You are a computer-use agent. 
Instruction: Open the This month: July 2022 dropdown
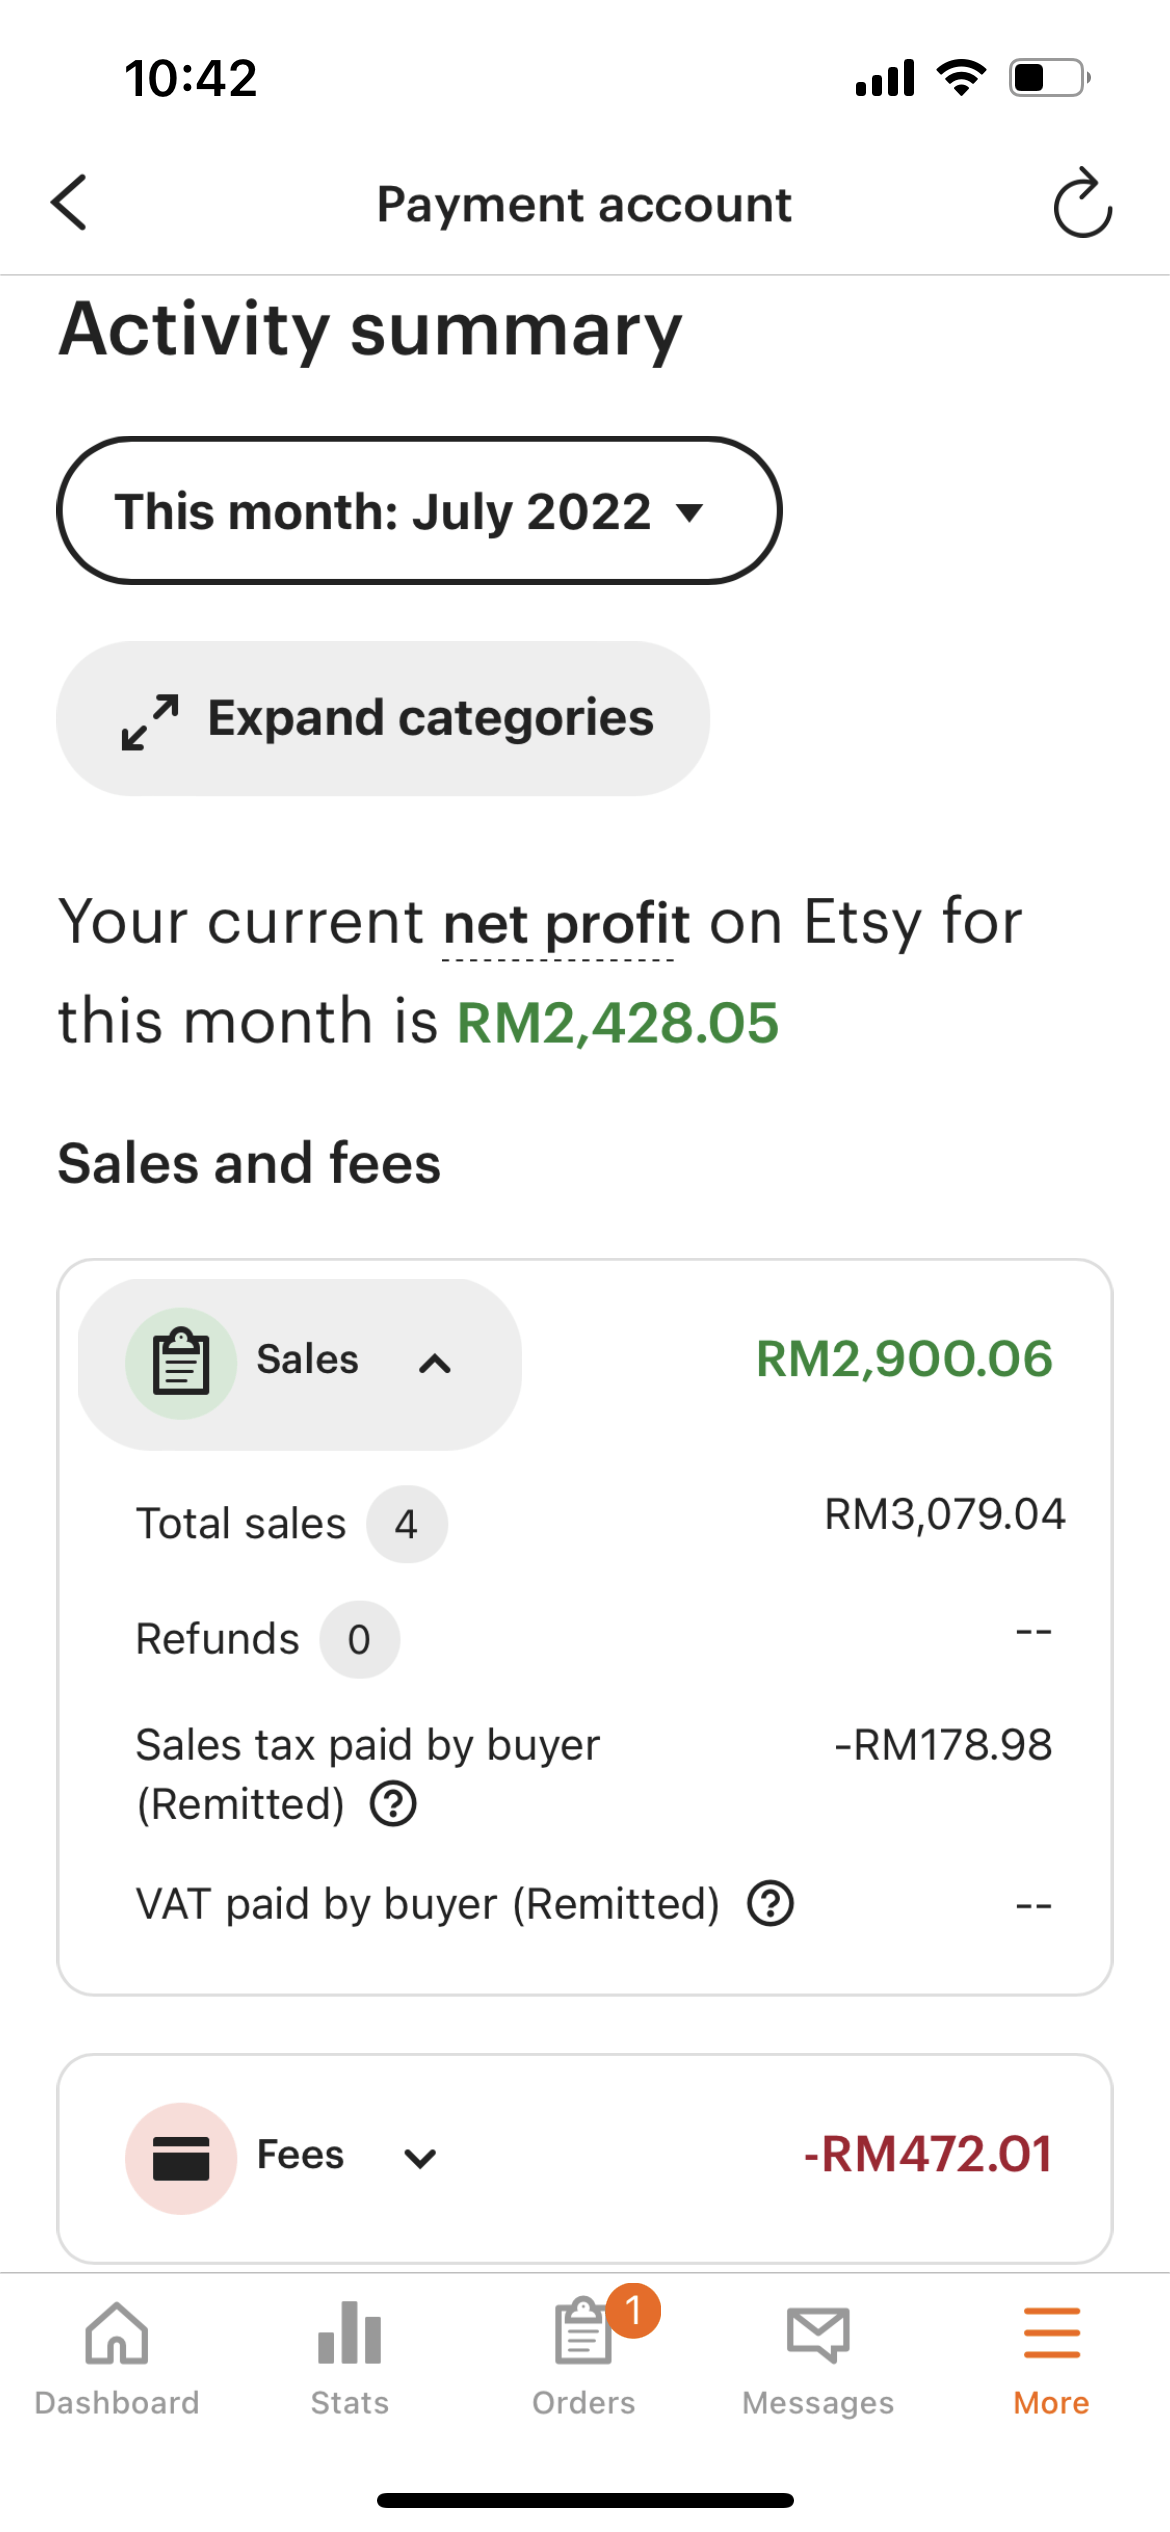click(x=419, y=511)
